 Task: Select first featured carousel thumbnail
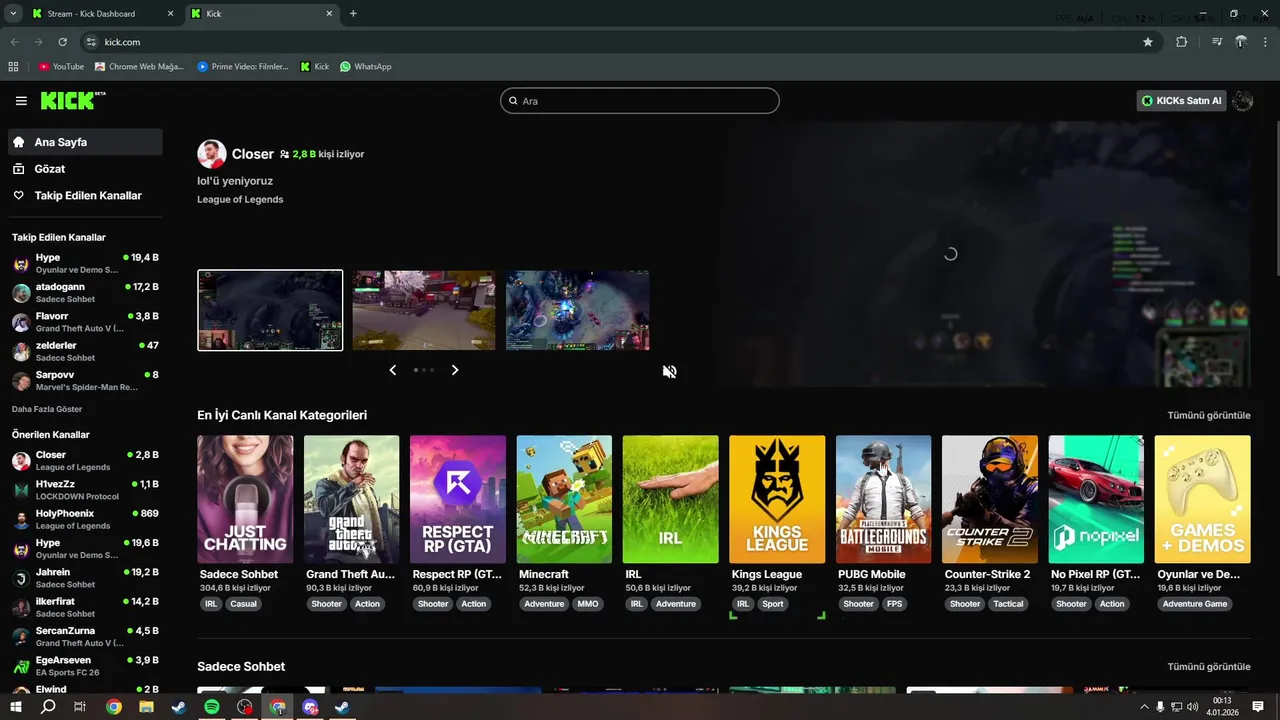pos(270,310)
